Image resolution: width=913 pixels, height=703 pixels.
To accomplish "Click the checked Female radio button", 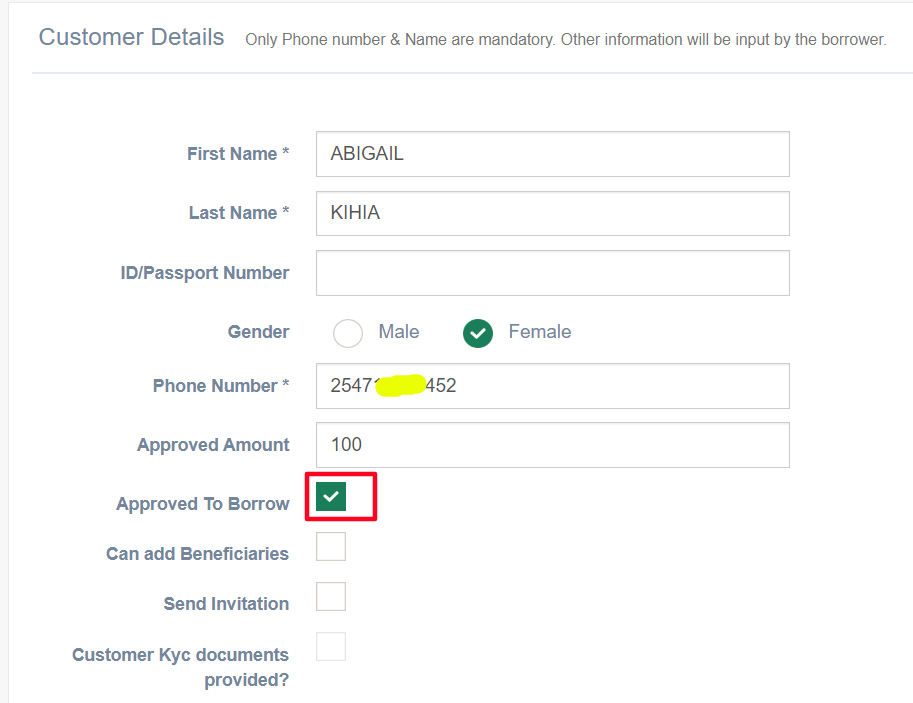I will coord(478,333).
